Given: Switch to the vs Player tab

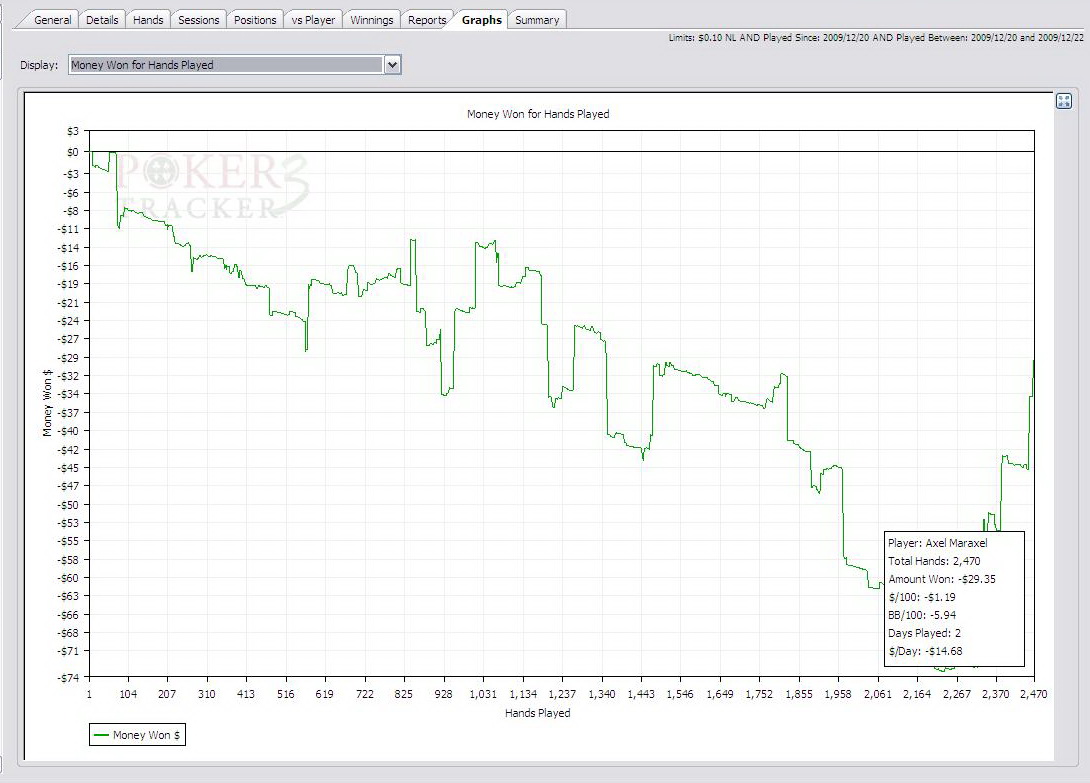Looking at the screenshot, I should point(314,20).
